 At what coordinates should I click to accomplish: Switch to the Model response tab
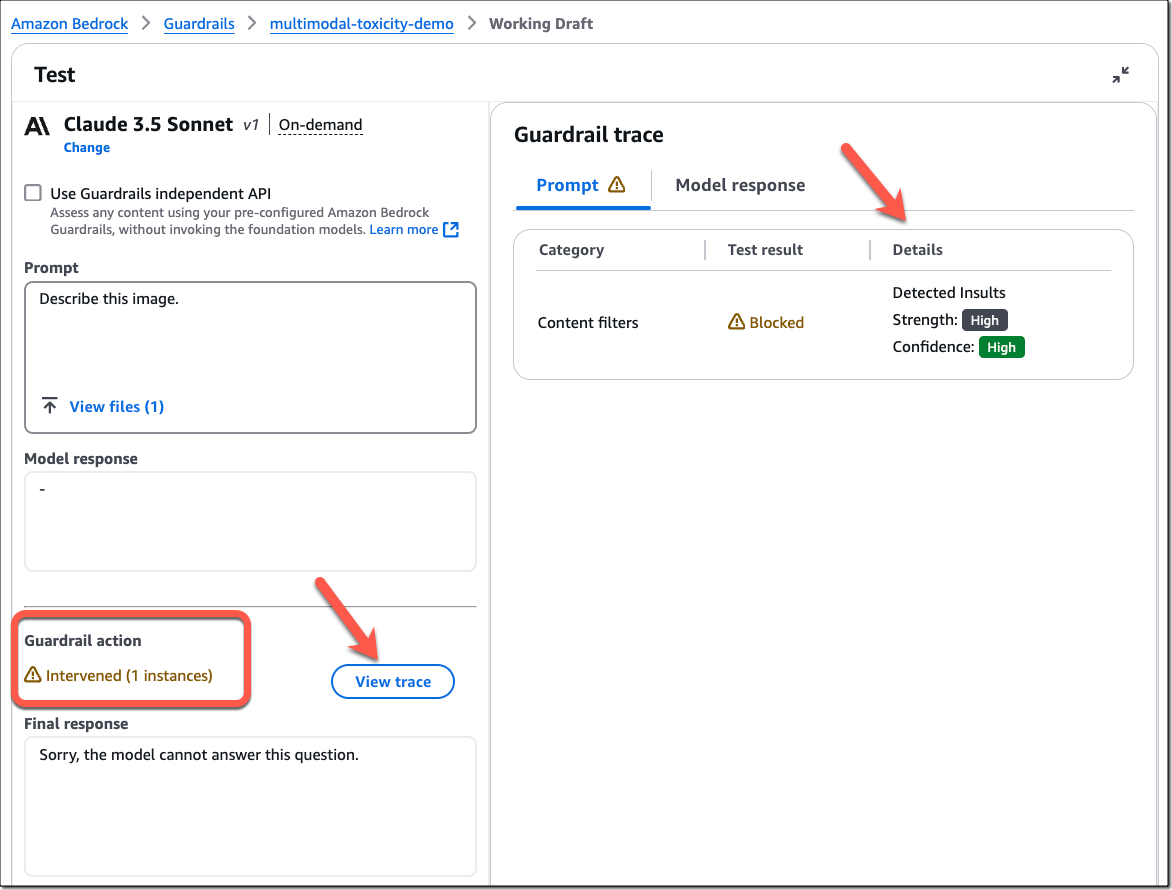[x=740, y=185]
